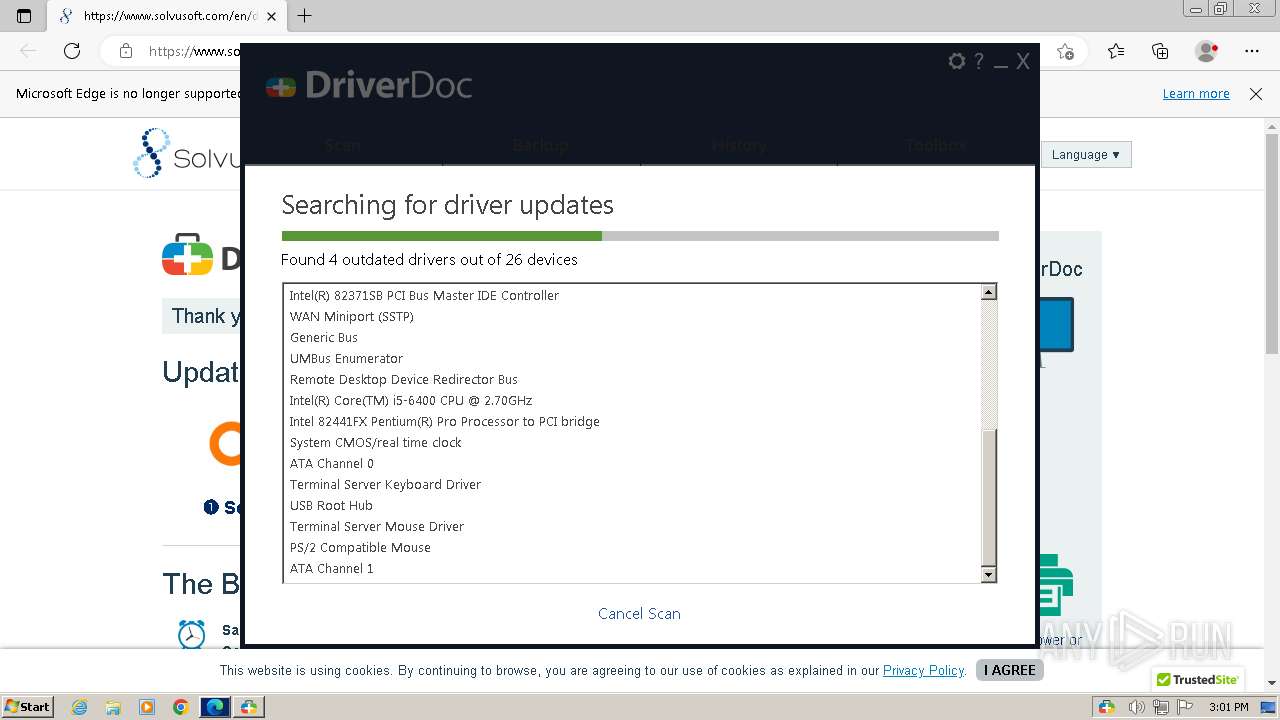Click the Solvusoft logo on webpage

[186, 153]
